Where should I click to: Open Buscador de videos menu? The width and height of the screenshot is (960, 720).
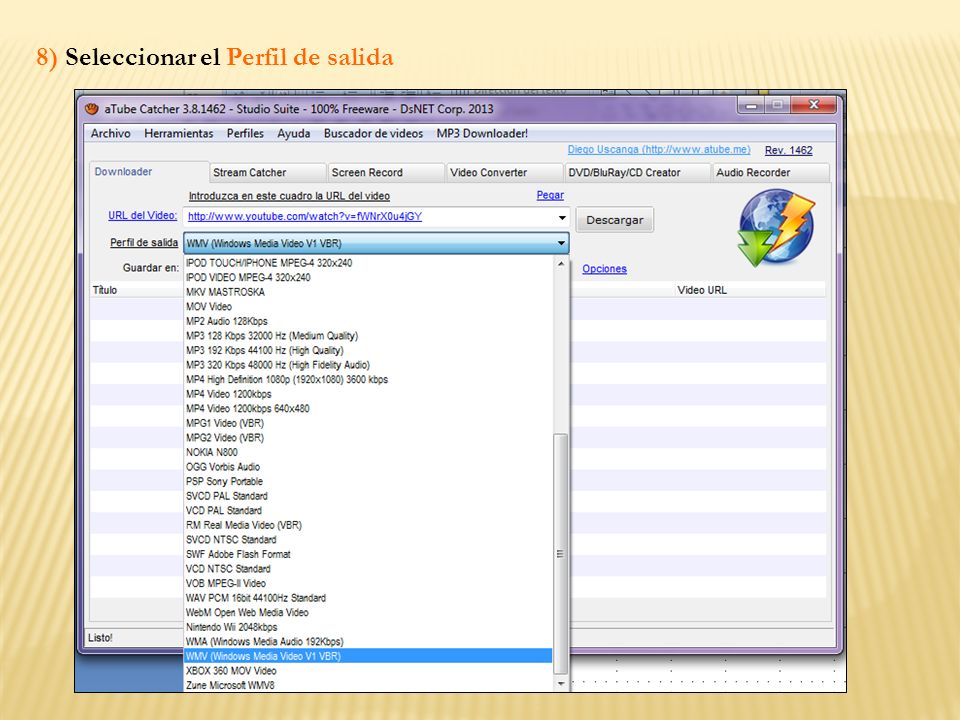click(373, 133)
